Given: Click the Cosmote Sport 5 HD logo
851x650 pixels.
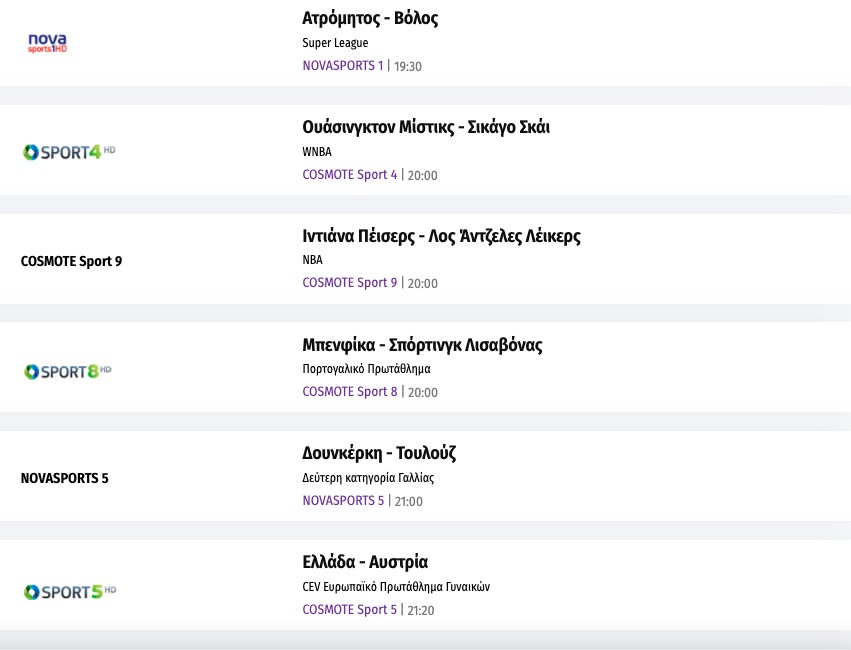Looking at the screenshot, I should tap(69, 591).
